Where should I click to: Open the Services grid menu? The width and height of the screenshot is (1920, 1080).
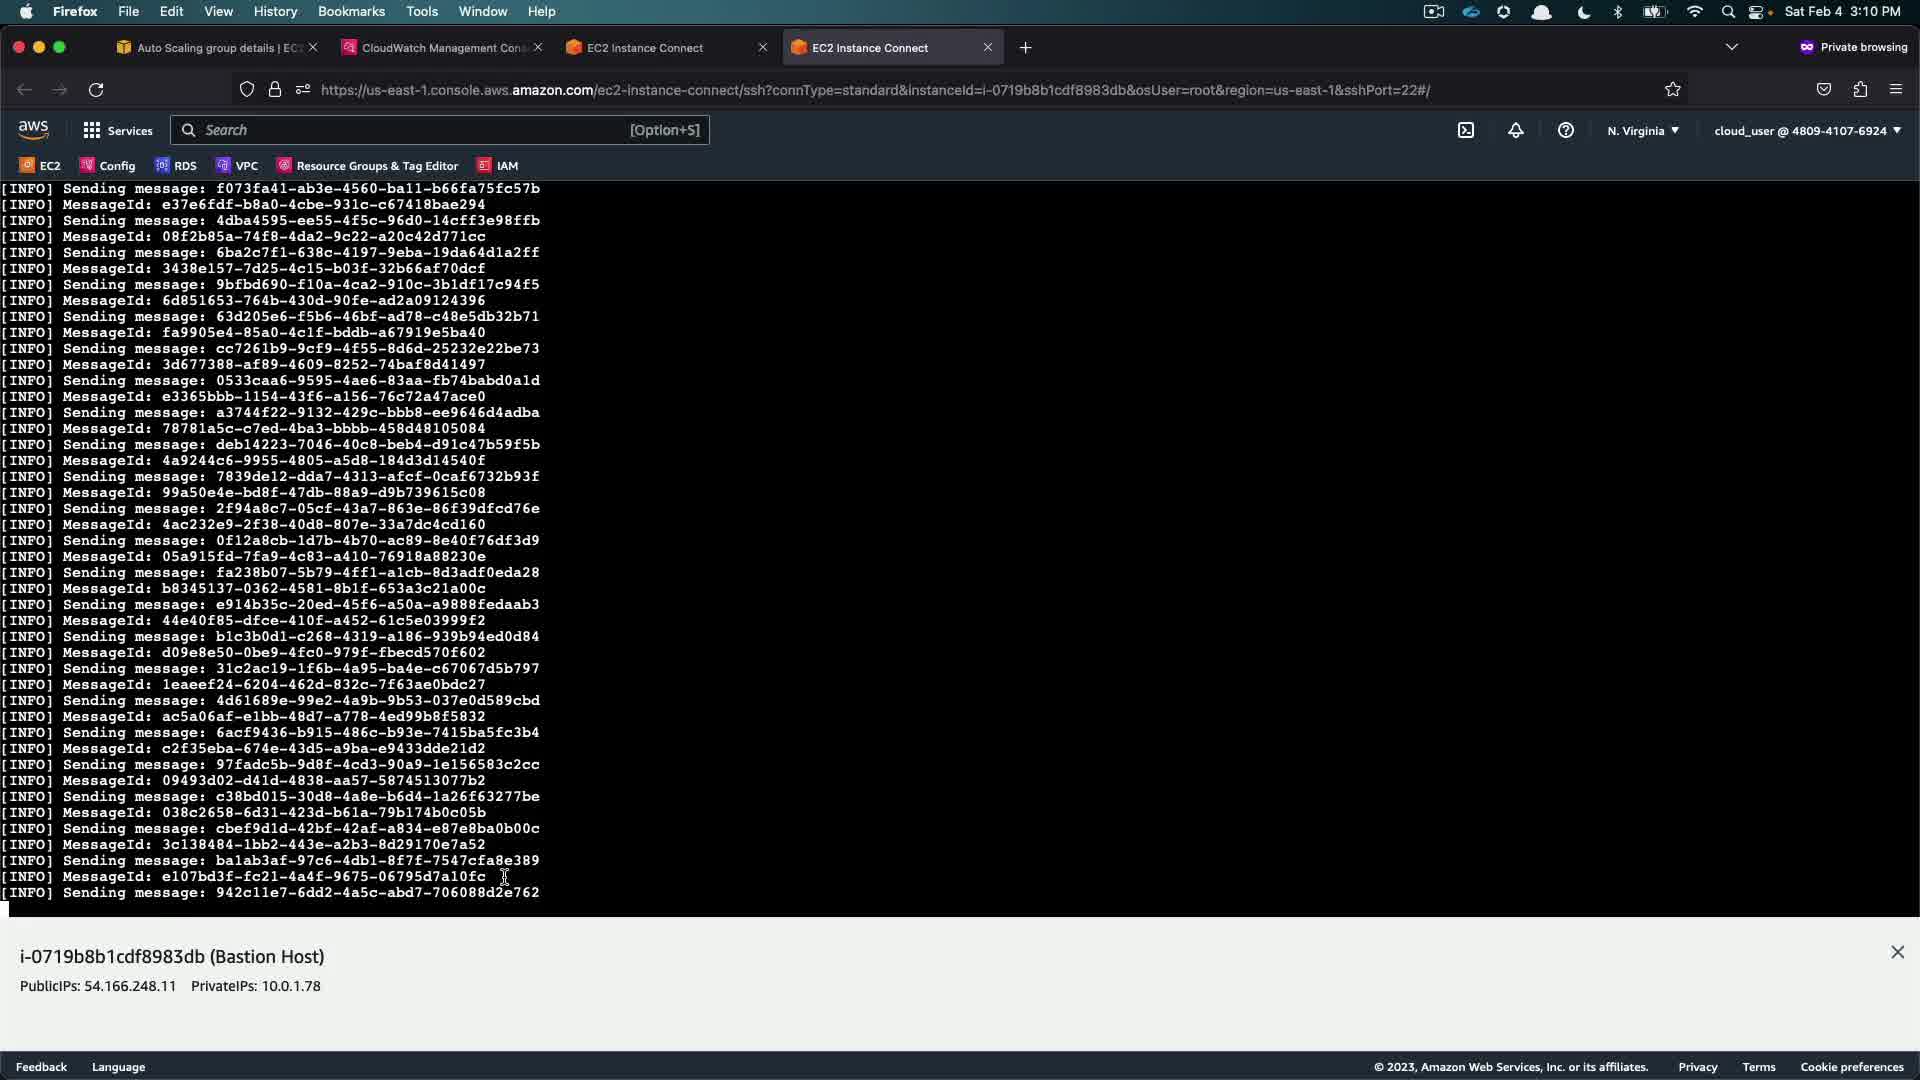tap(117, 130)
